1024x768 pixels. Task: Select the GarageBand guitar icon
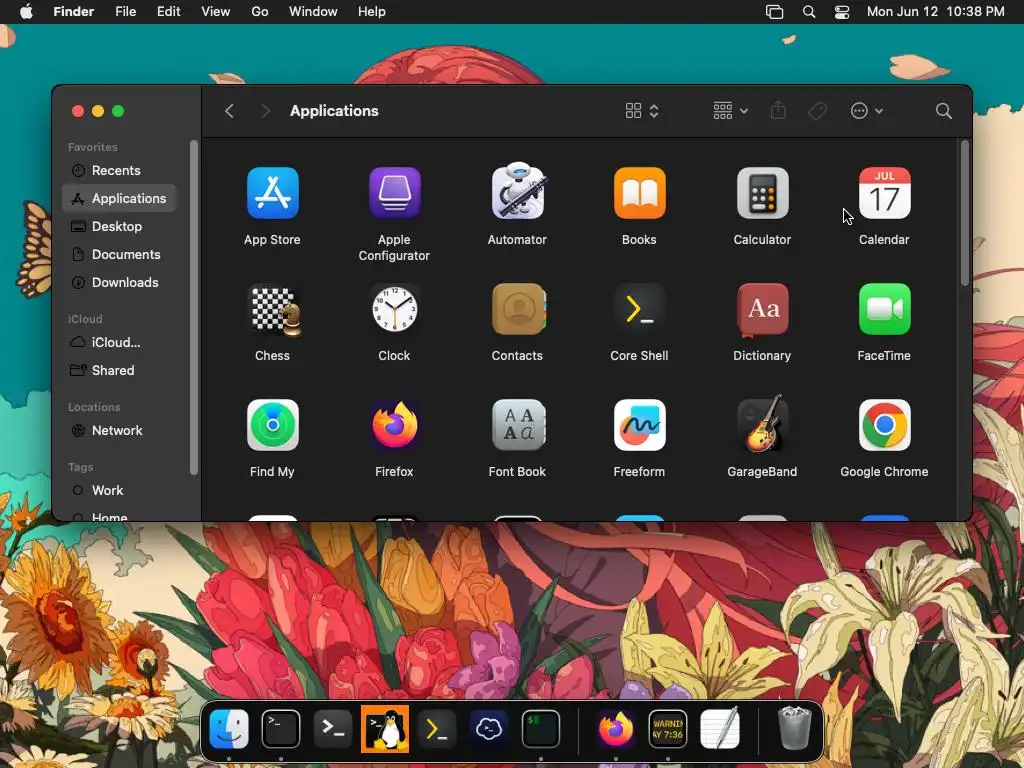tap(762, 423)
